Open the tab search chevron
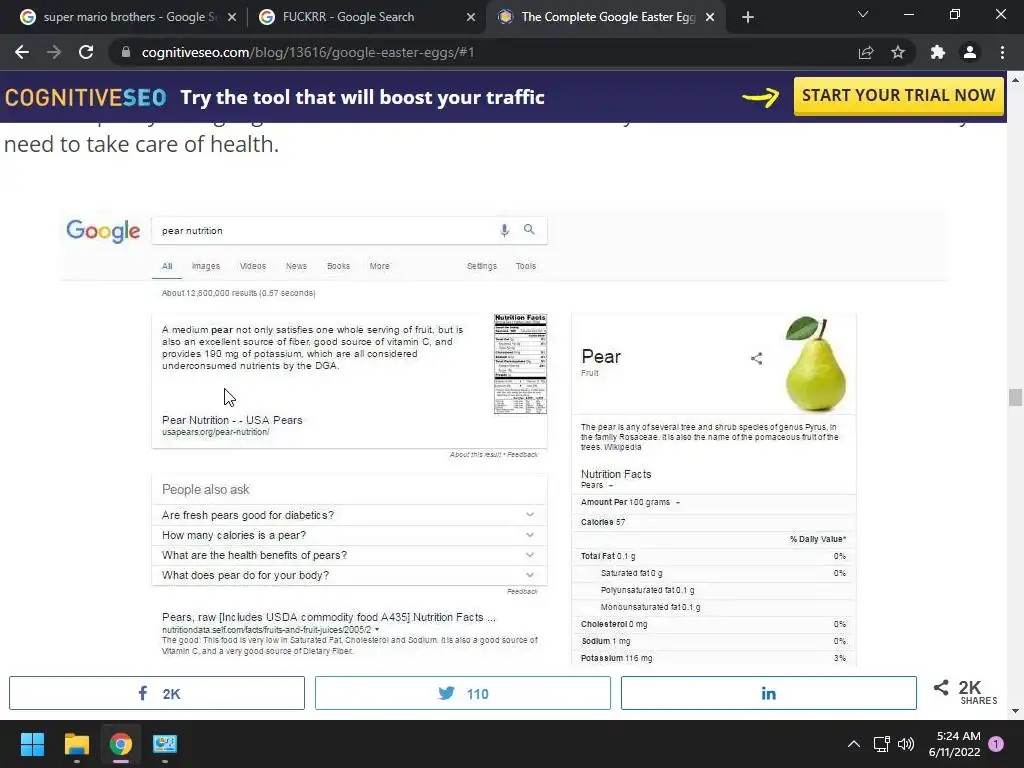 pos(863,14)
